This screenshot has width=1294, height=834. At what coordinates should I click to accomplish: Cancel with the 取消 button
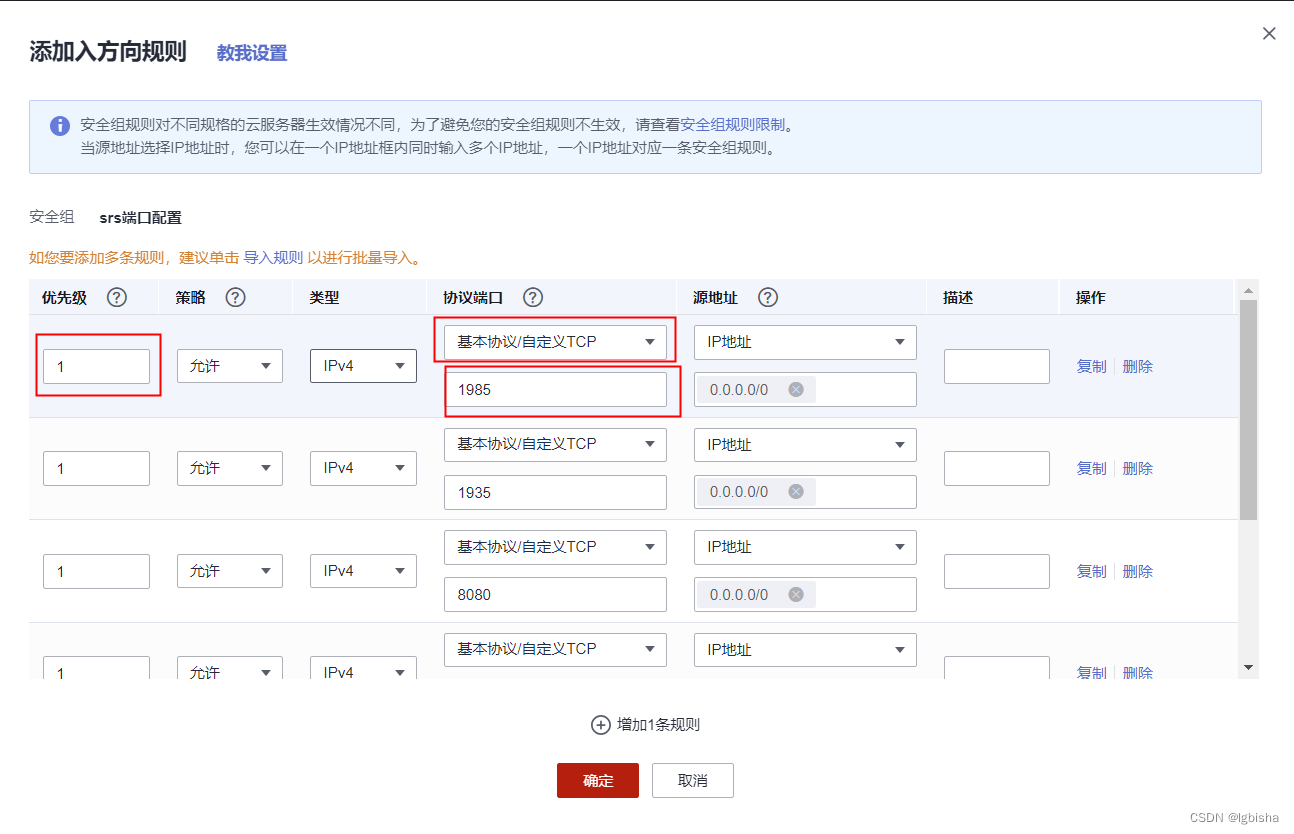693,781
